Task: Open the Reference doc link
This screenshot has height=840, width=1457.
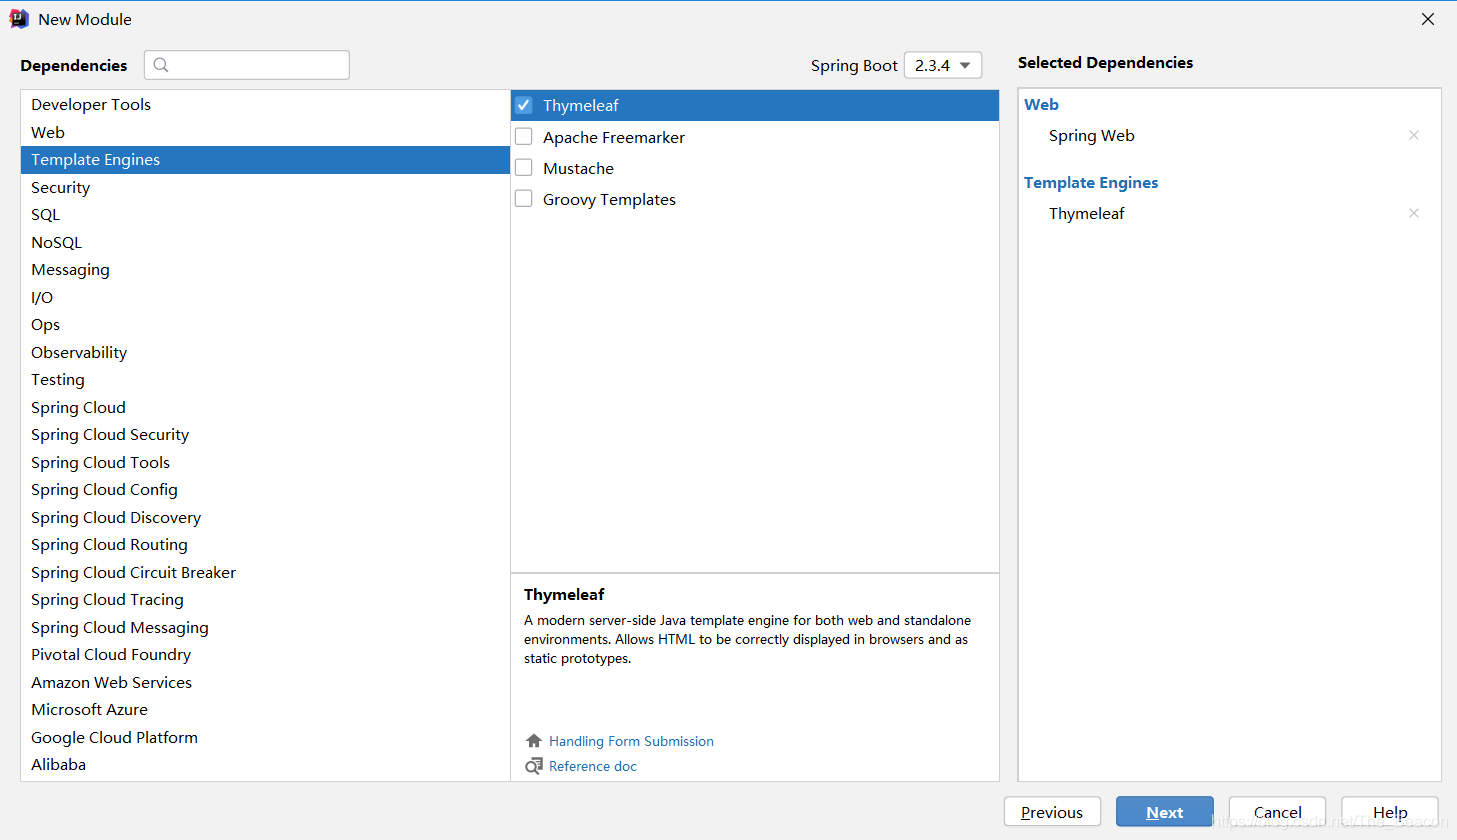Action: pyautogui.click(x=593, y=766)
